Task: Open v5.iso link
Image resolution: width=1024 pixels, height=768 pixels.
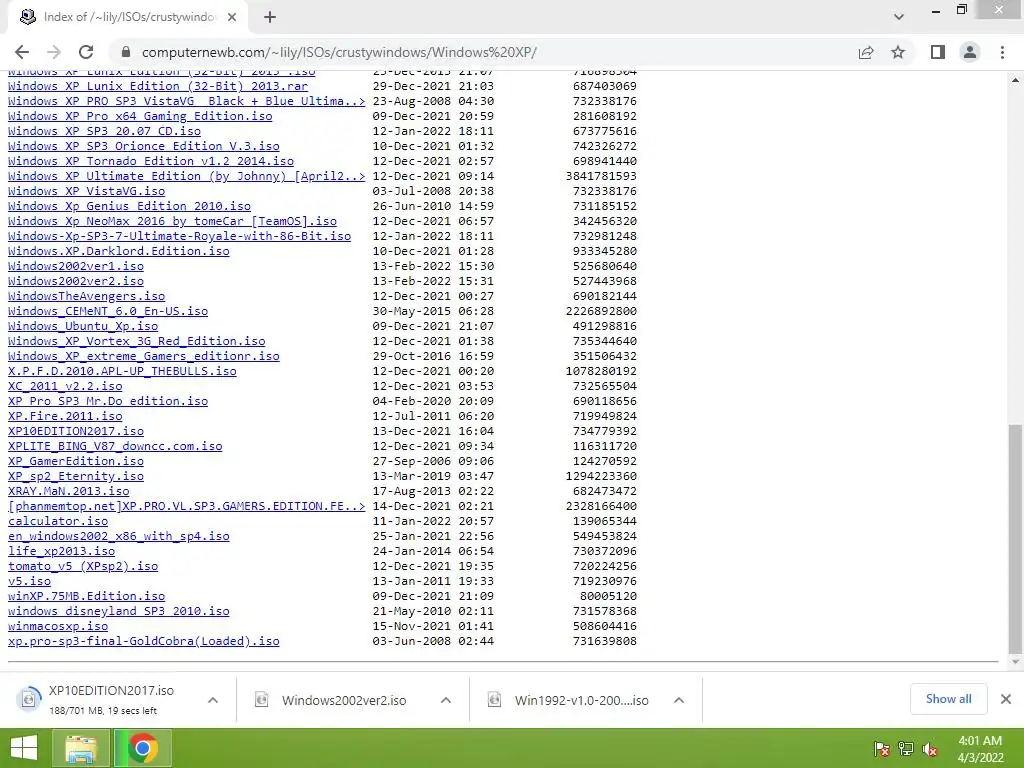Action: tap(29, 582)
